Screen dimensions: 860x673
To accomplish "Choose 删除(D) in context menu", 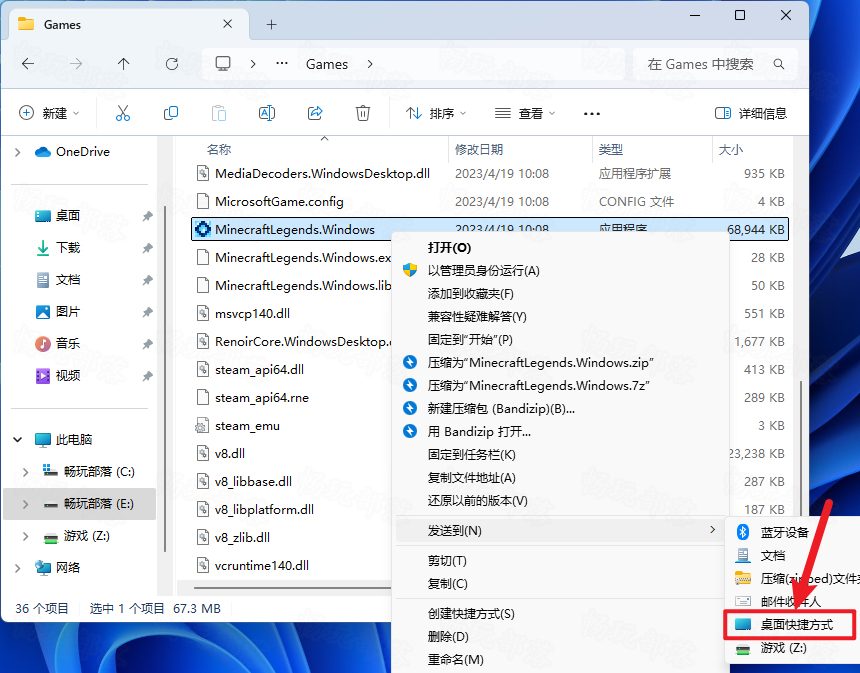I will [x=561, y=637].
